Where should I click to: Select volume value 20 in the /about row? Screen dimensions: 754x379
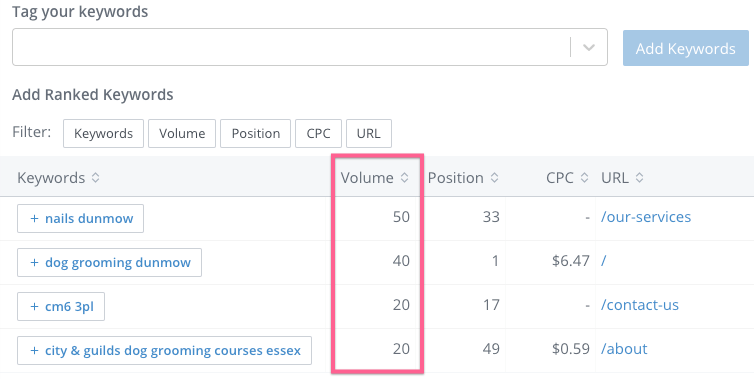401,349
